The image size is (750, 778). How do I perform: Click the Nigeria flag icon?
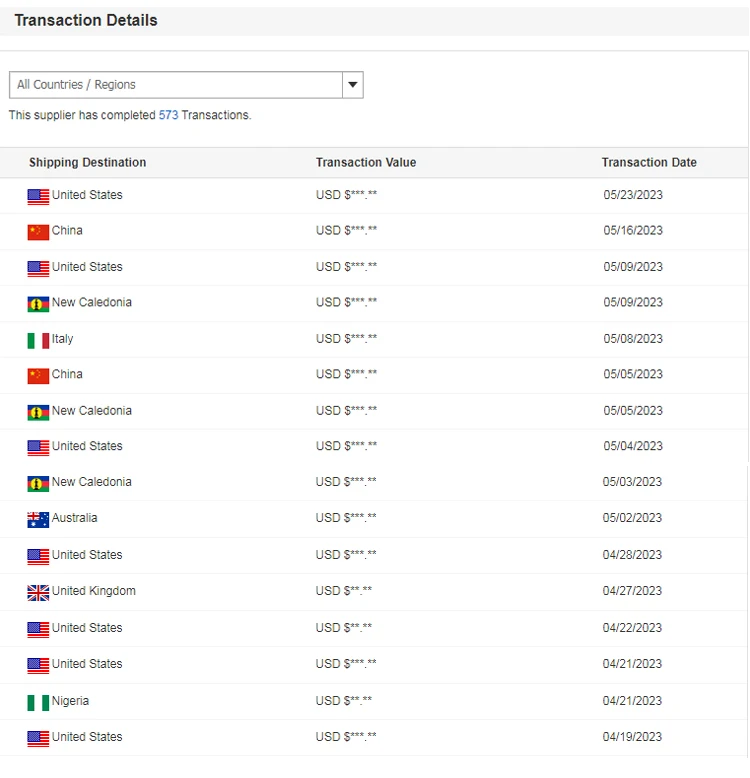[x=38, y=702]
